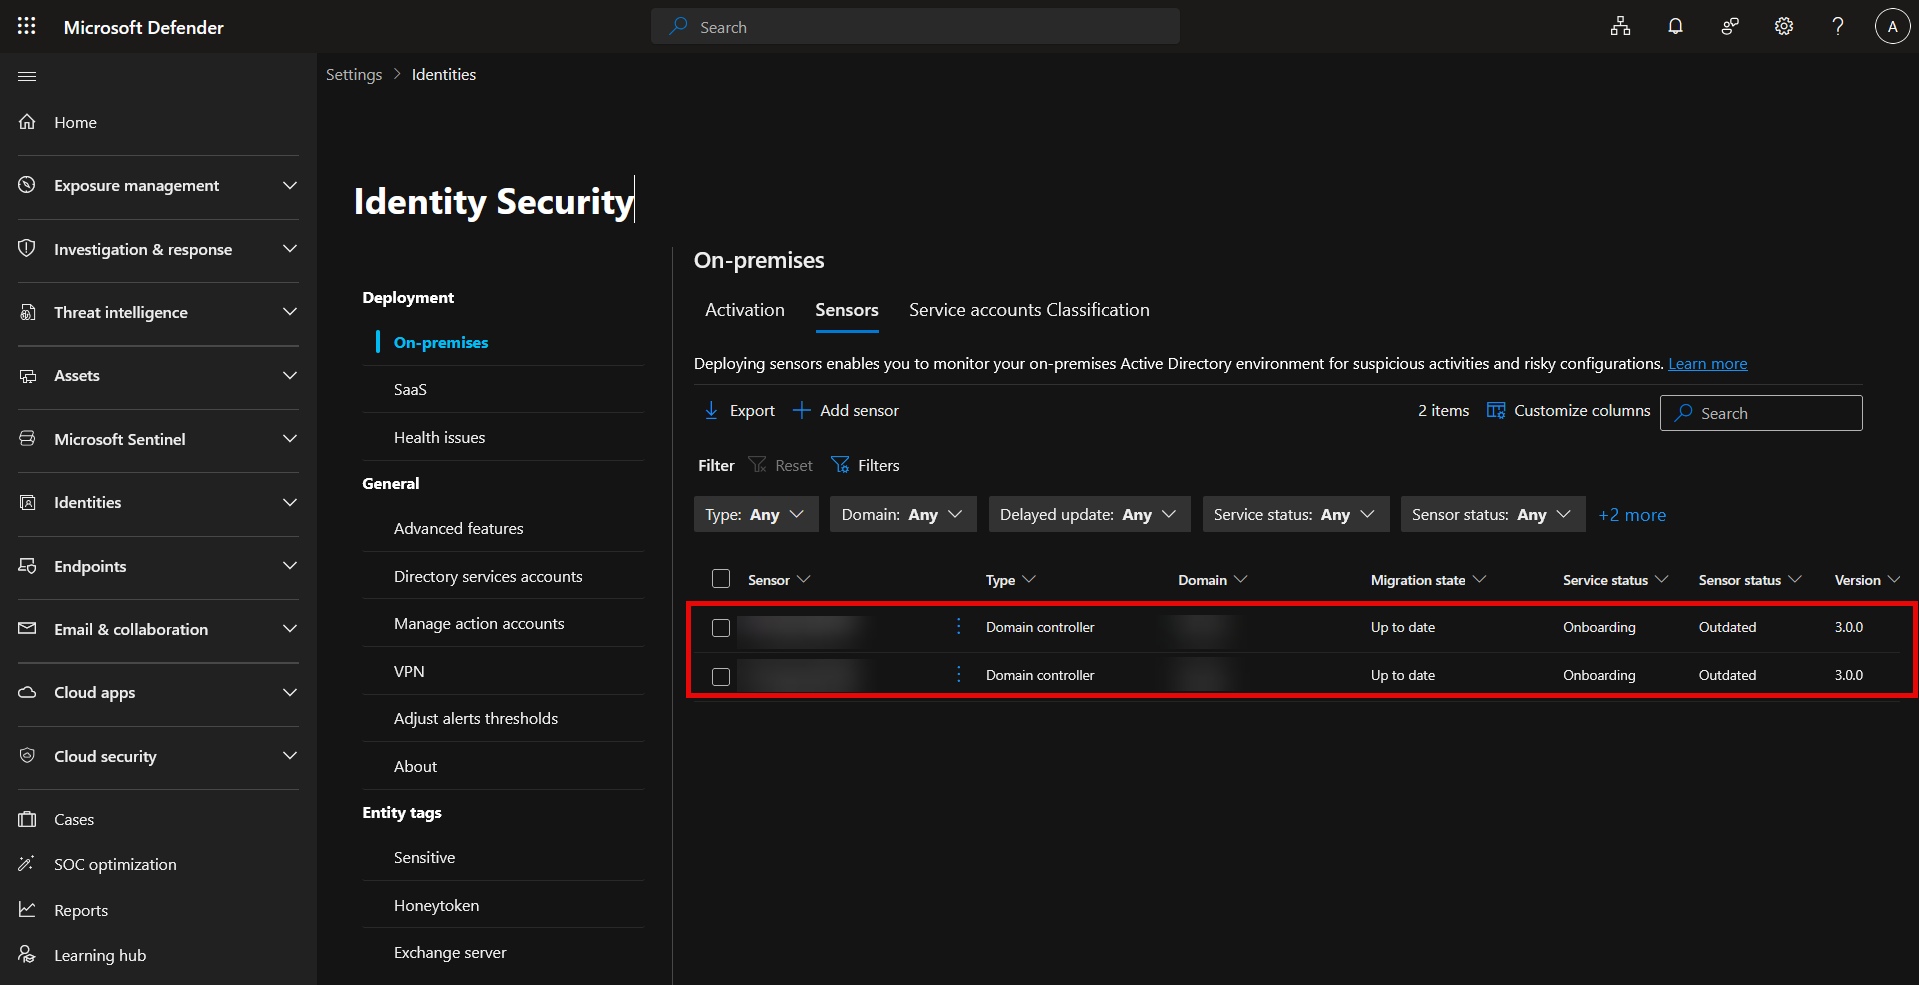This screenshot has height=985, width=1919.
Task: Open the app launcher waffle icon
Action: 27,26
